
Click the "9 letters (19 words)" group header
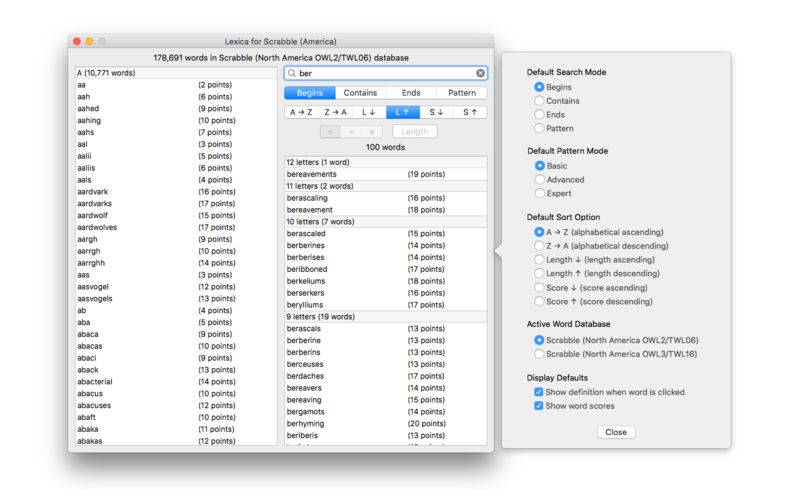coord(386,317)
